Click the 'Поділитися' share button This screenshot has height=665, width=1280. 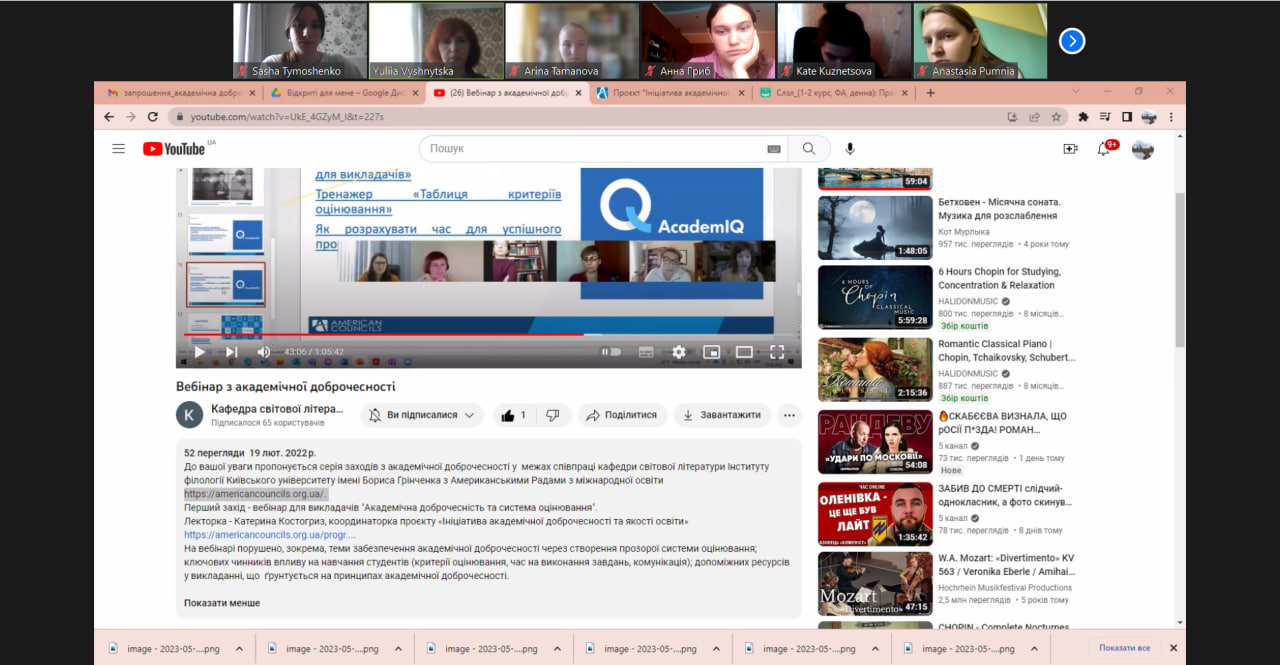click(x=621, y=415)
